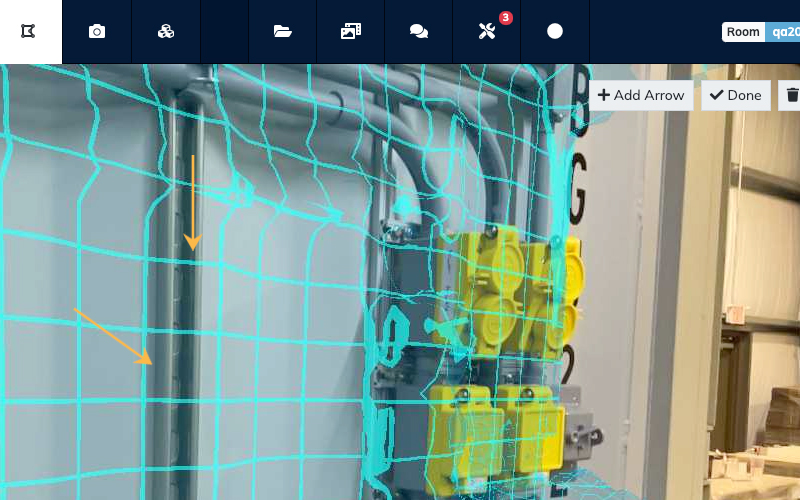Click the Room label
800x500 pixels.
tap(743, 32)
